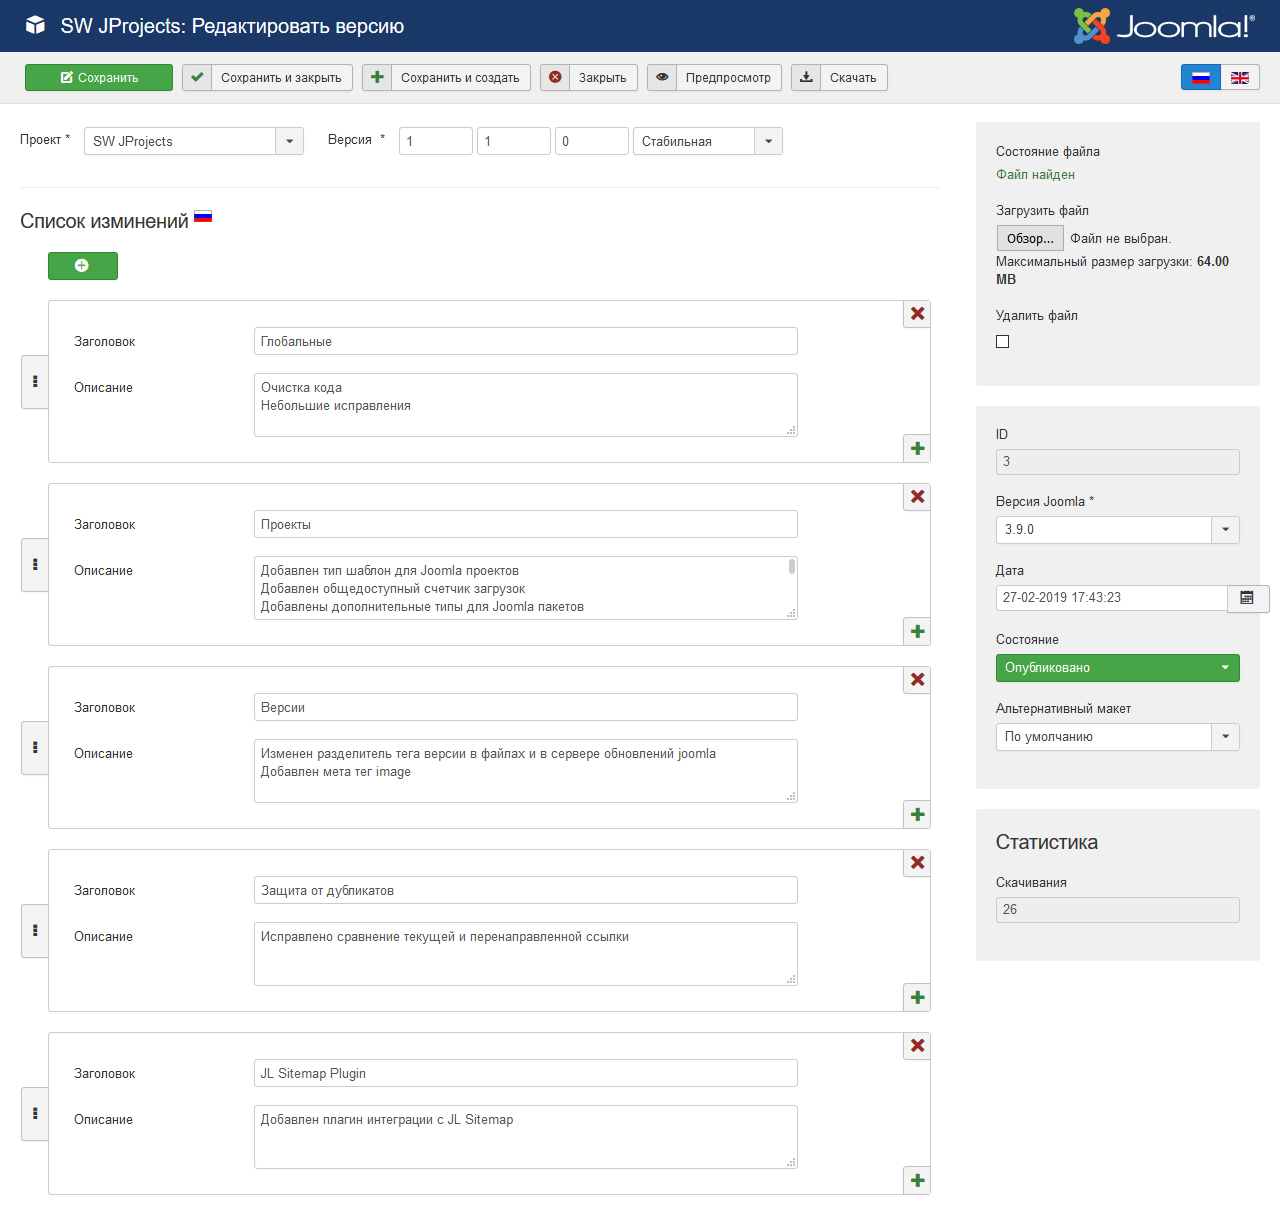Remove the Защита от дубликатов block
The image size is (1280, 1222).
[x=917, y=863]
